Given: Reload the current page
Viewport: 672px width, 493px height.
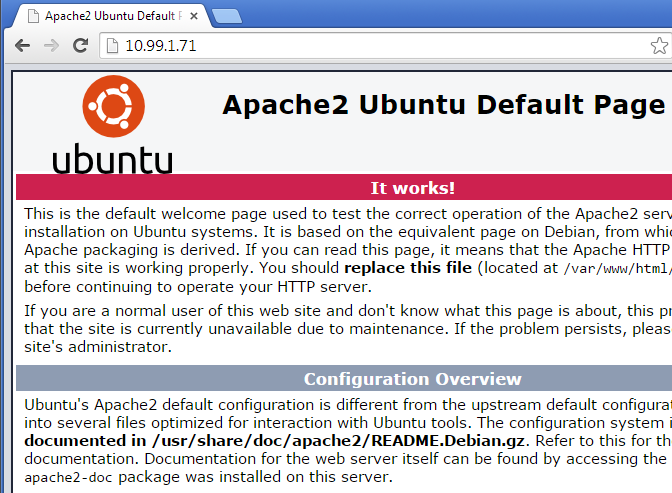Looking at the screenshot, I should coord(80,45).
